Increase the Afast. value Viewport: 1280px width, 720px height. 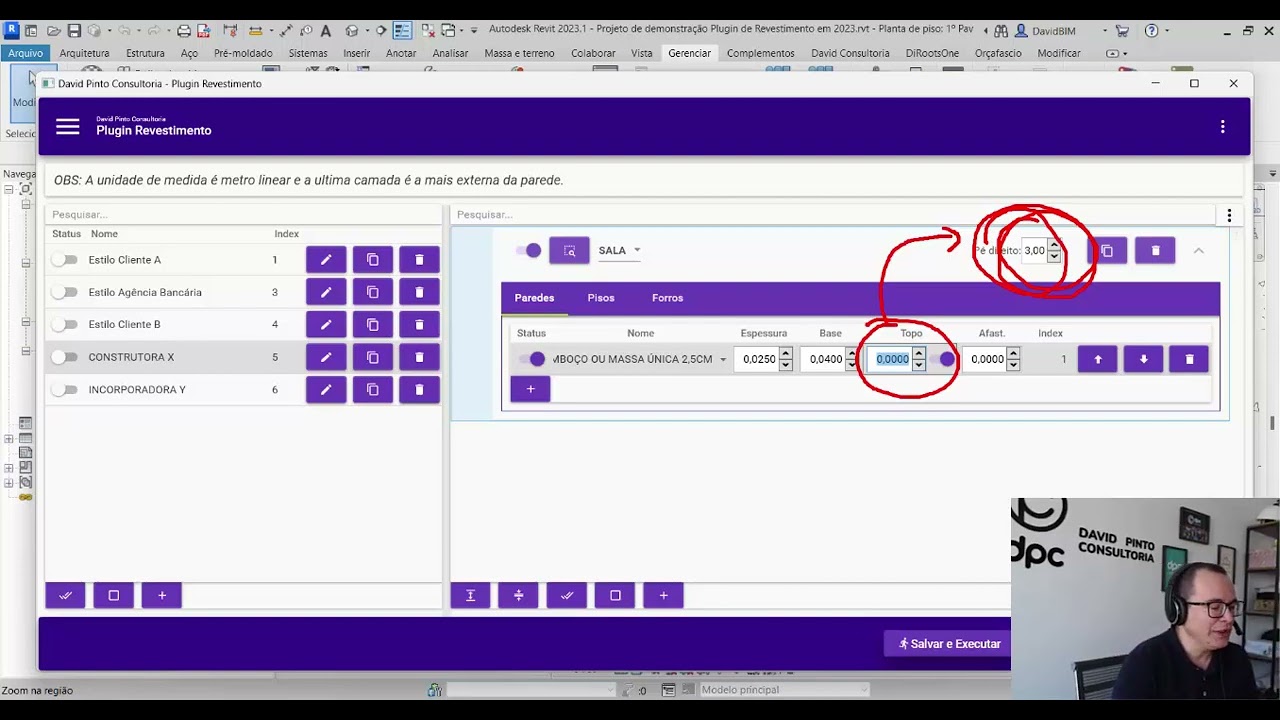1013,354
